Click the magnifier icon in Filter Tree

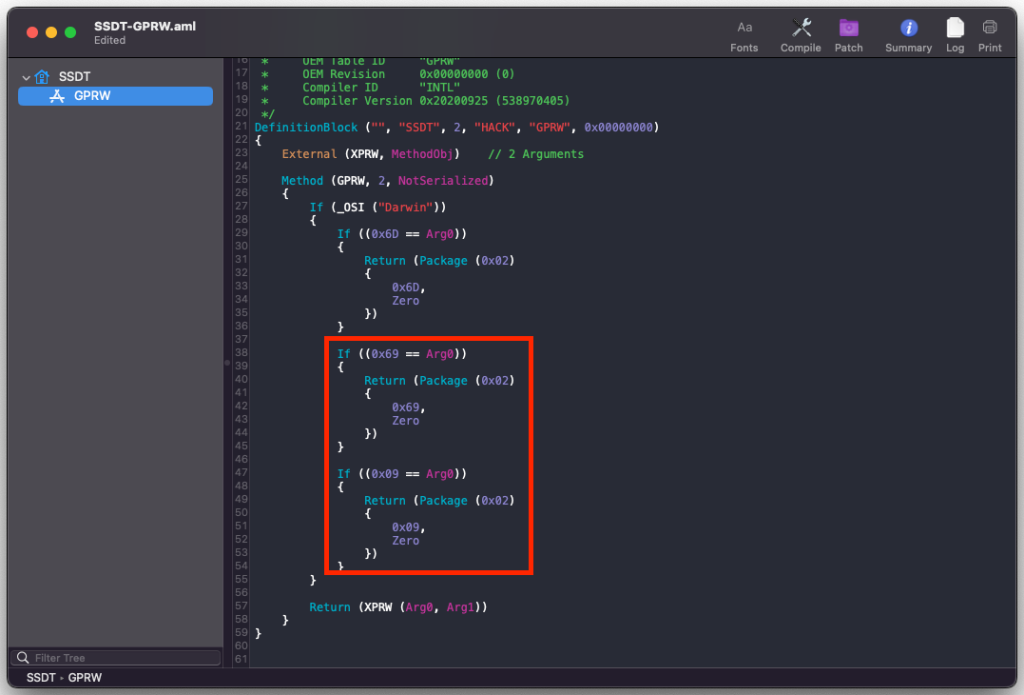pyautogui.click(x=23, y=658)
